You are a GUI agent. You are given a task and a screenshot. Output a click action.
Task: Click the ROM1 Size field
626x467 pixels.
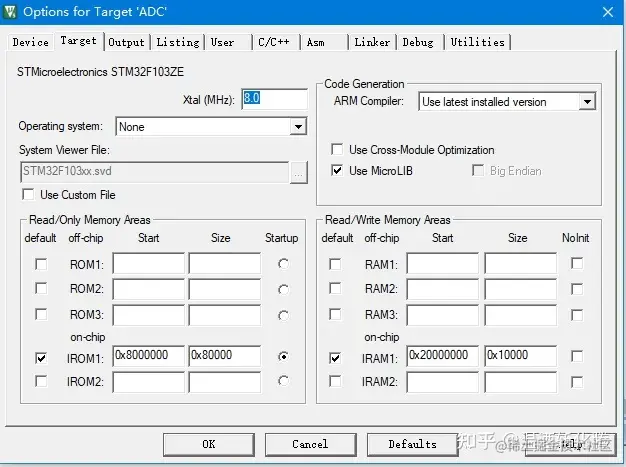pyautogui.click(x=225, y=263)
